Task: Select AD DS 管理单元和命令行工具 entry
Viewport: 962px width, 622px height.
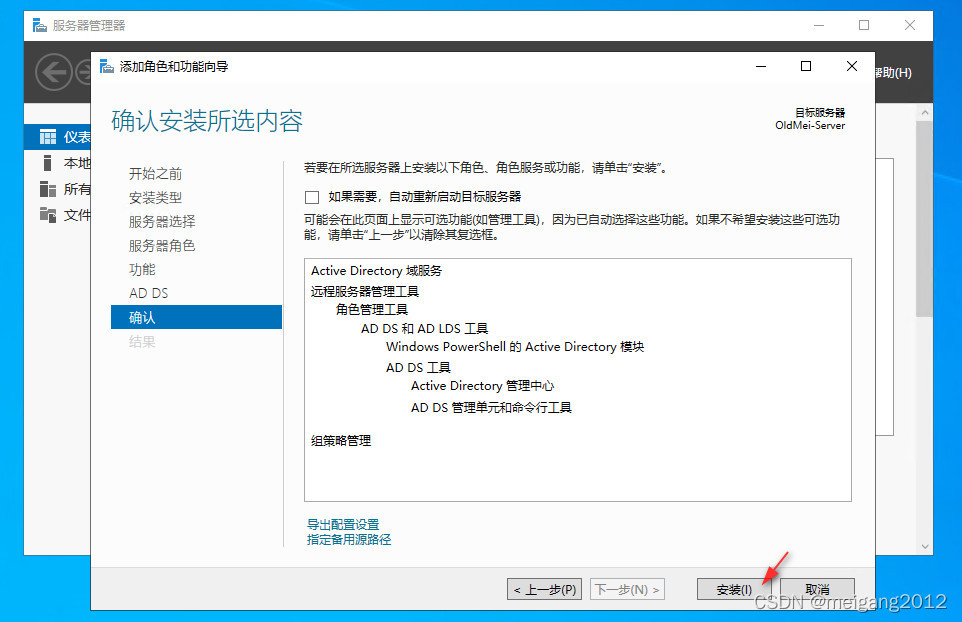Action: [491, 407]
